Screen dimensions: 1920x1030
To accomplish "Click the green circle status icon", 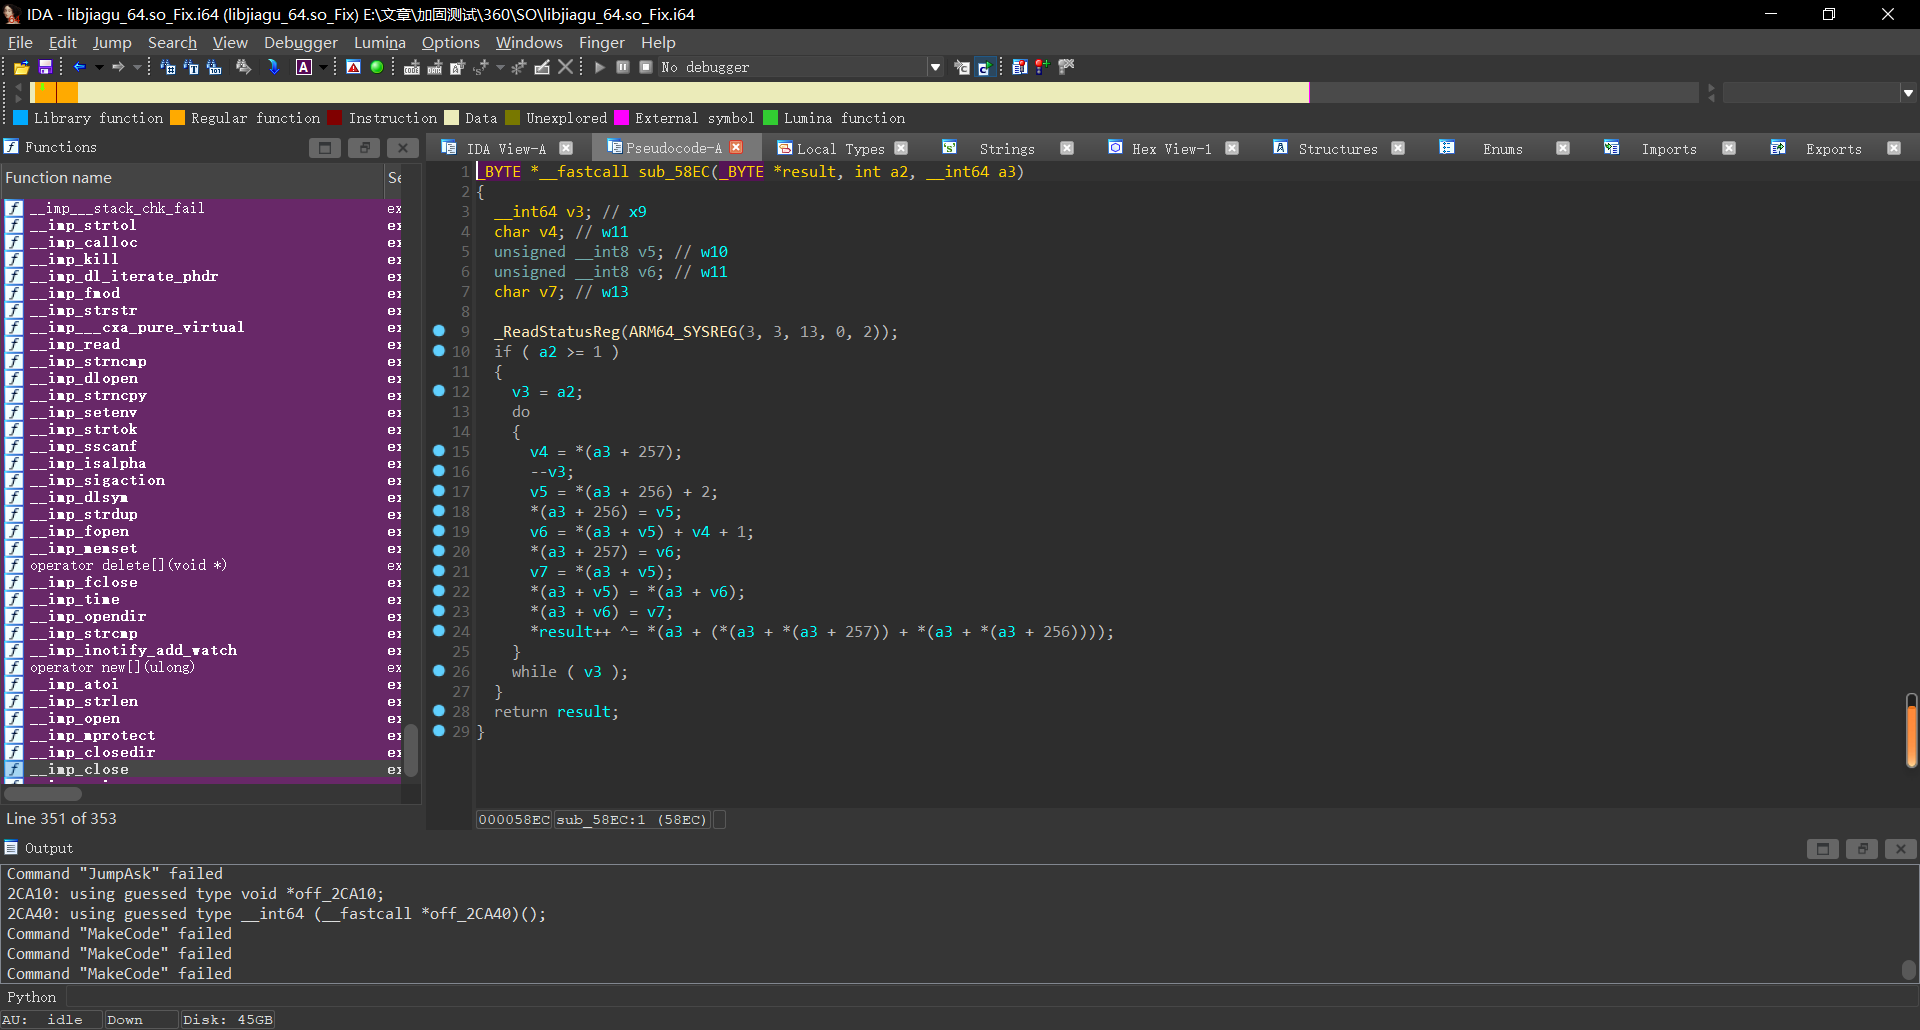I will pos(377,67).
